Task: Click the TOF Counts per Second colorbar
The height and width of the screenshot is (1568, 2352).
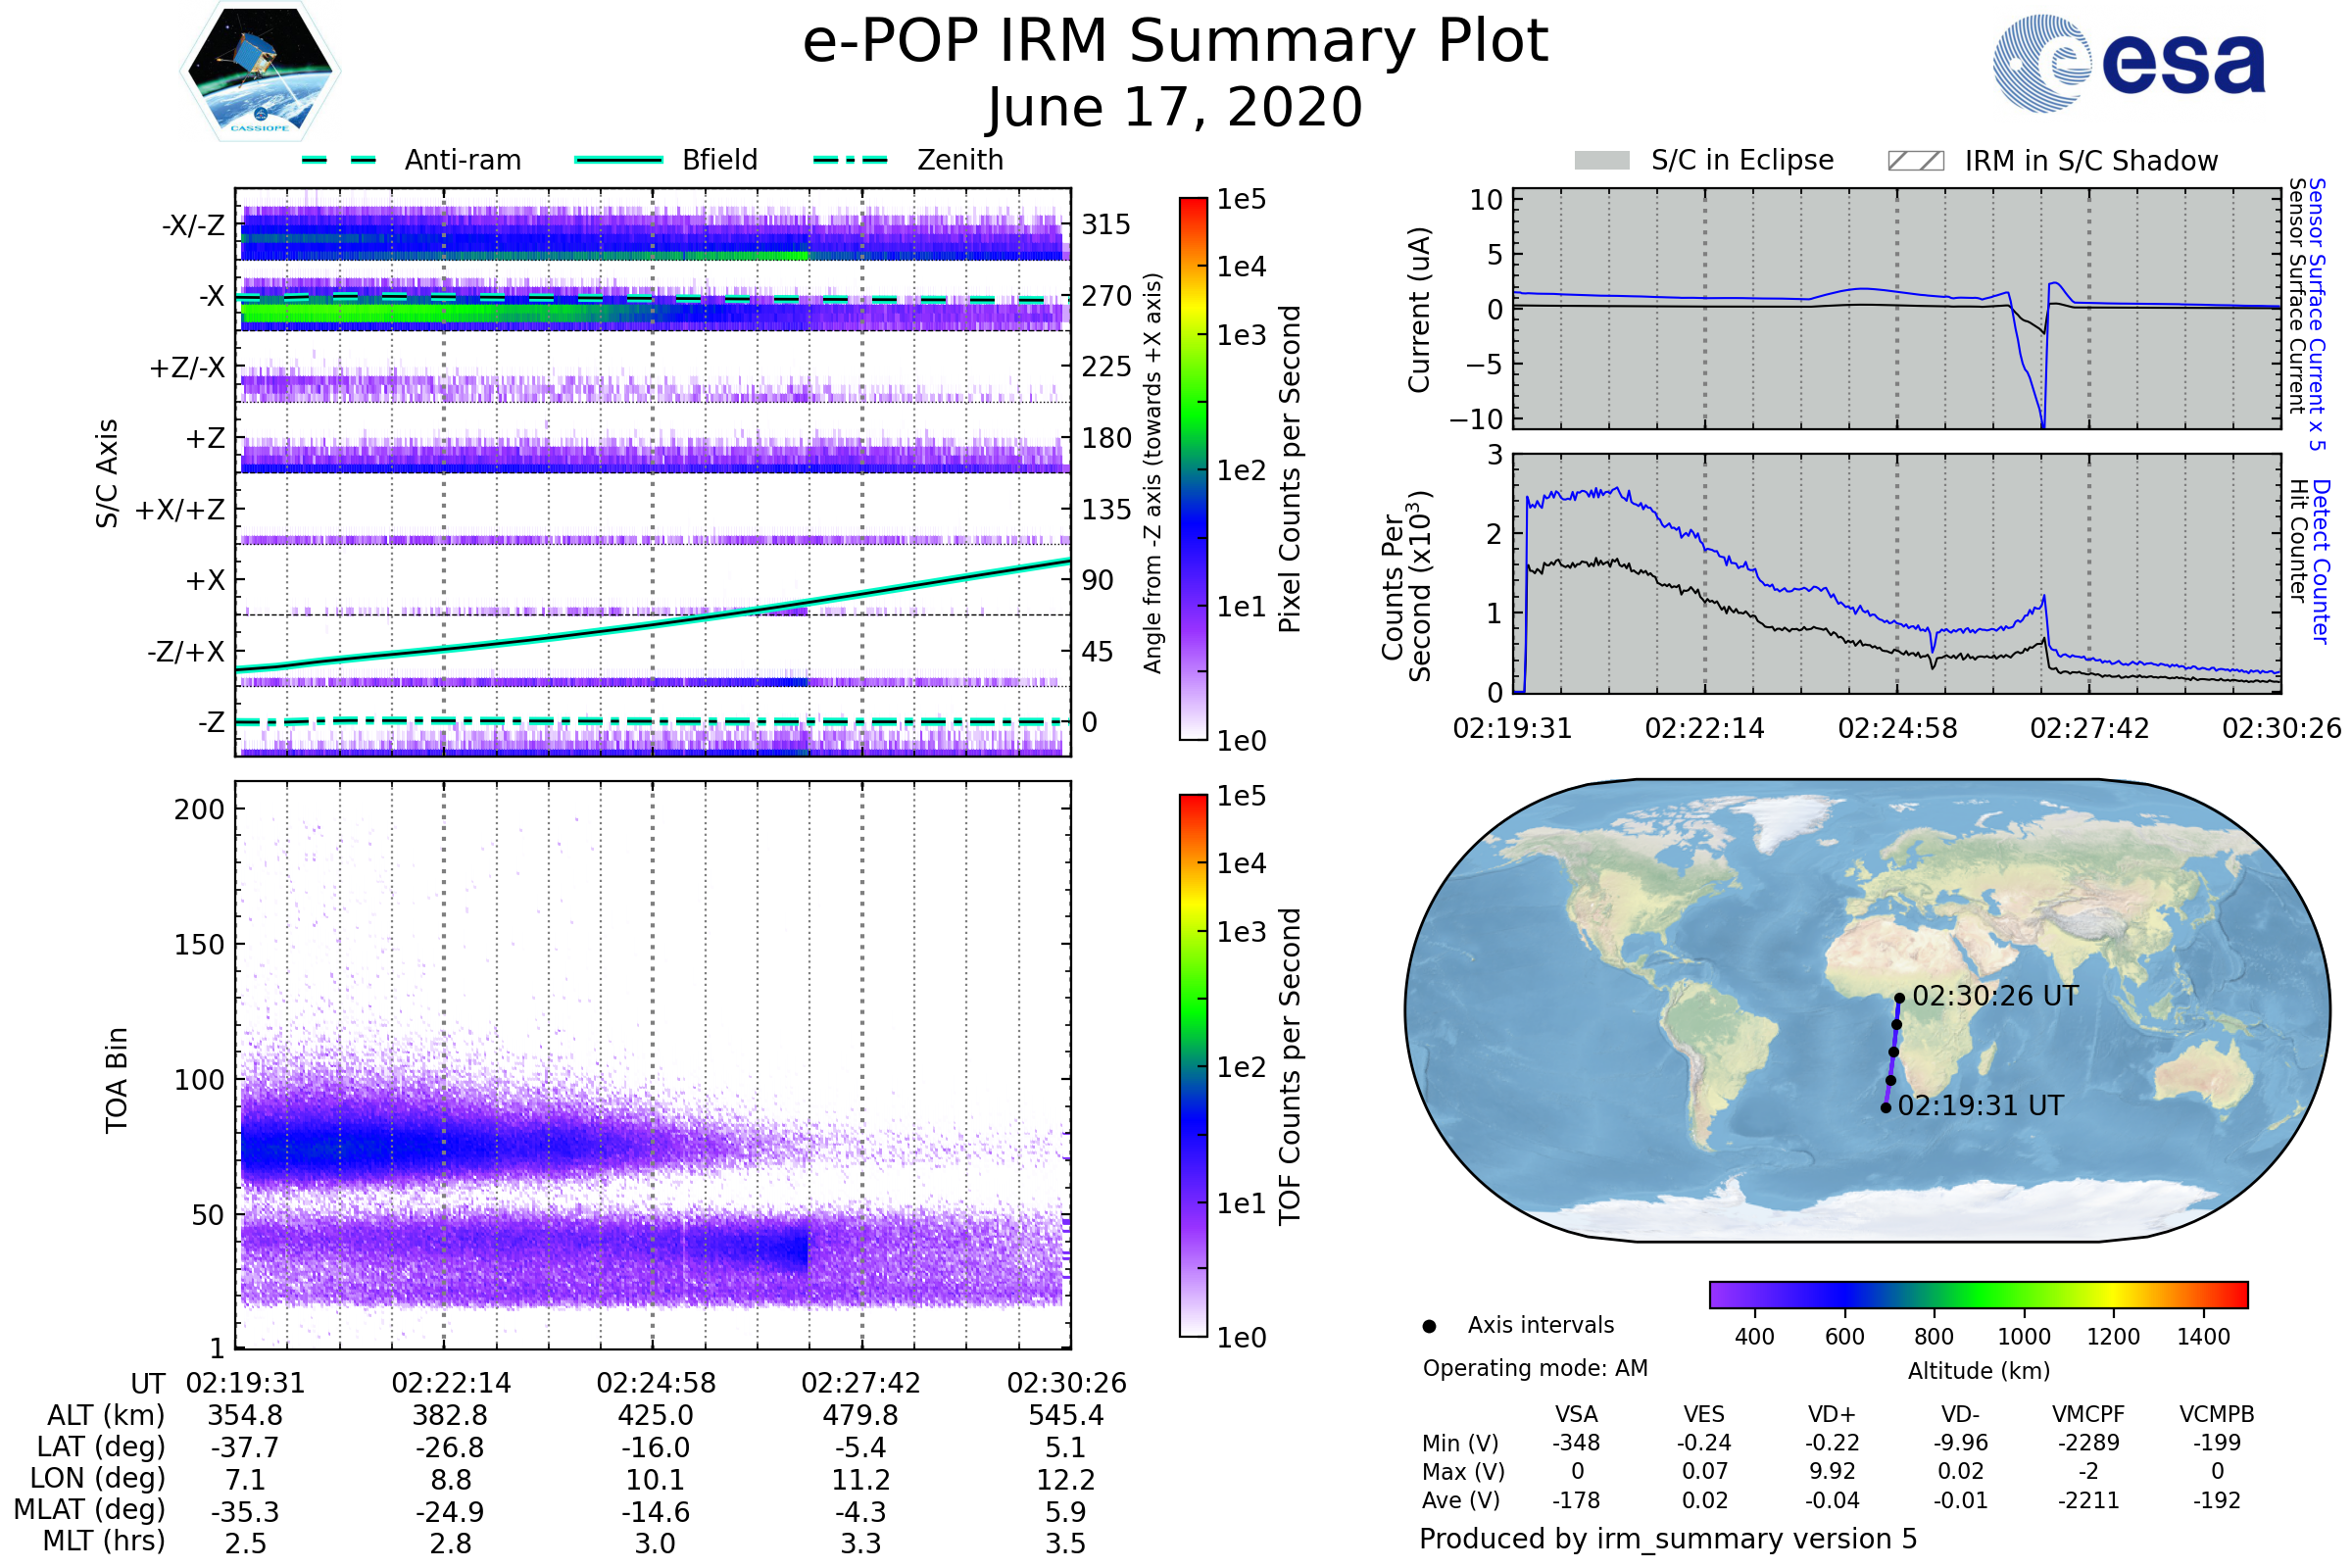Action: 1193,1065
